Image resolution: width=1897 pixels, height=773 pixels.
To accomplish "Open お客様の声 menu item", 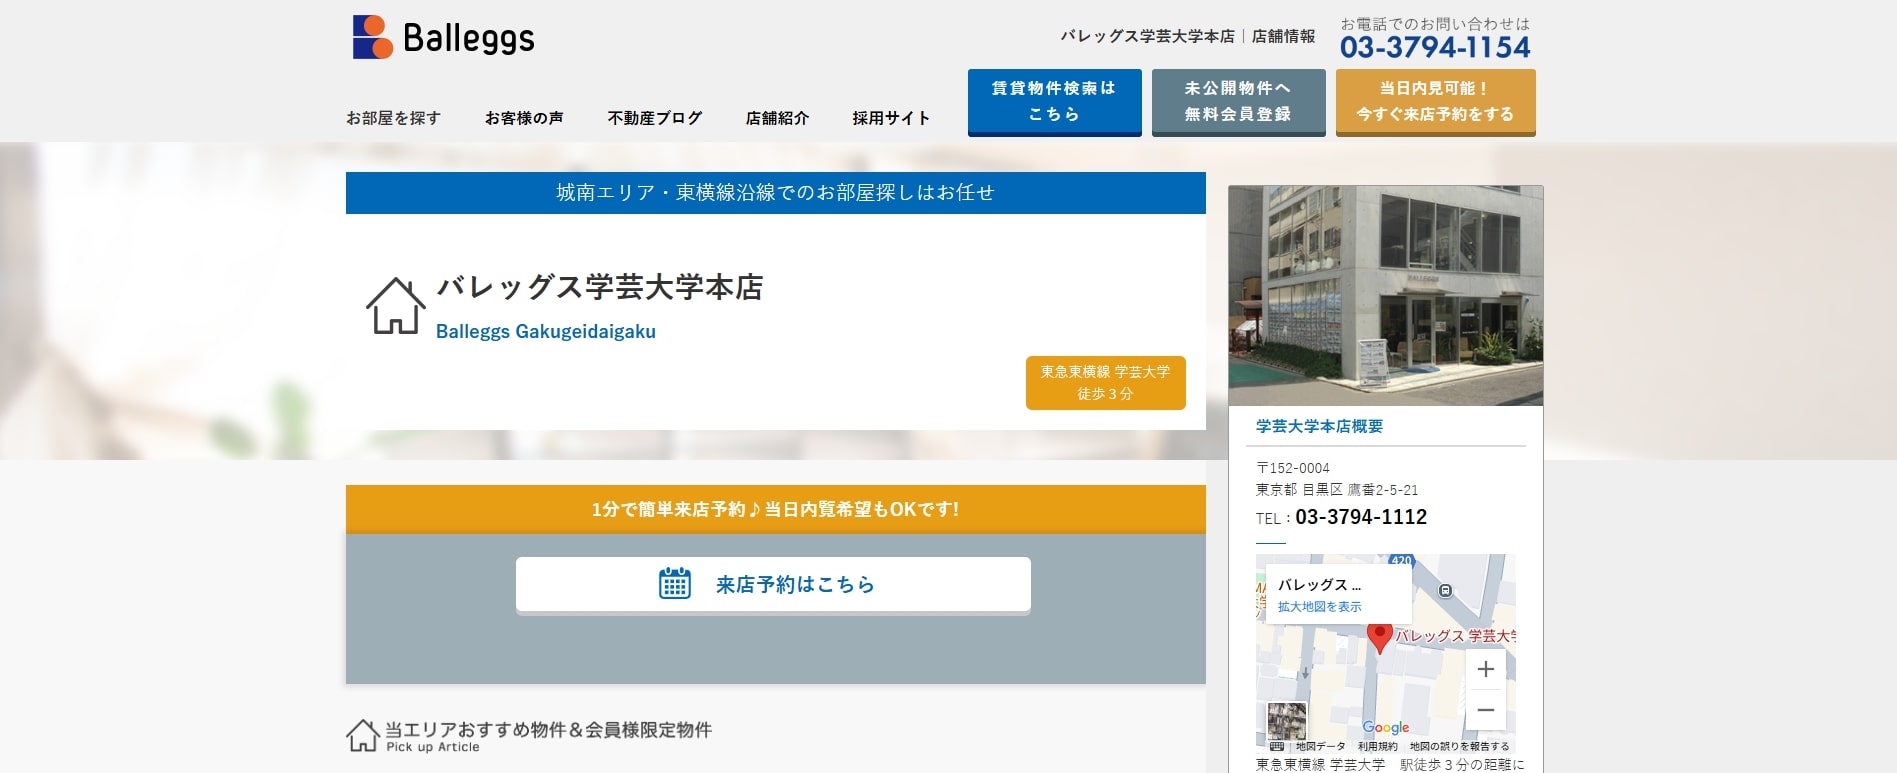I will [524, 118].
